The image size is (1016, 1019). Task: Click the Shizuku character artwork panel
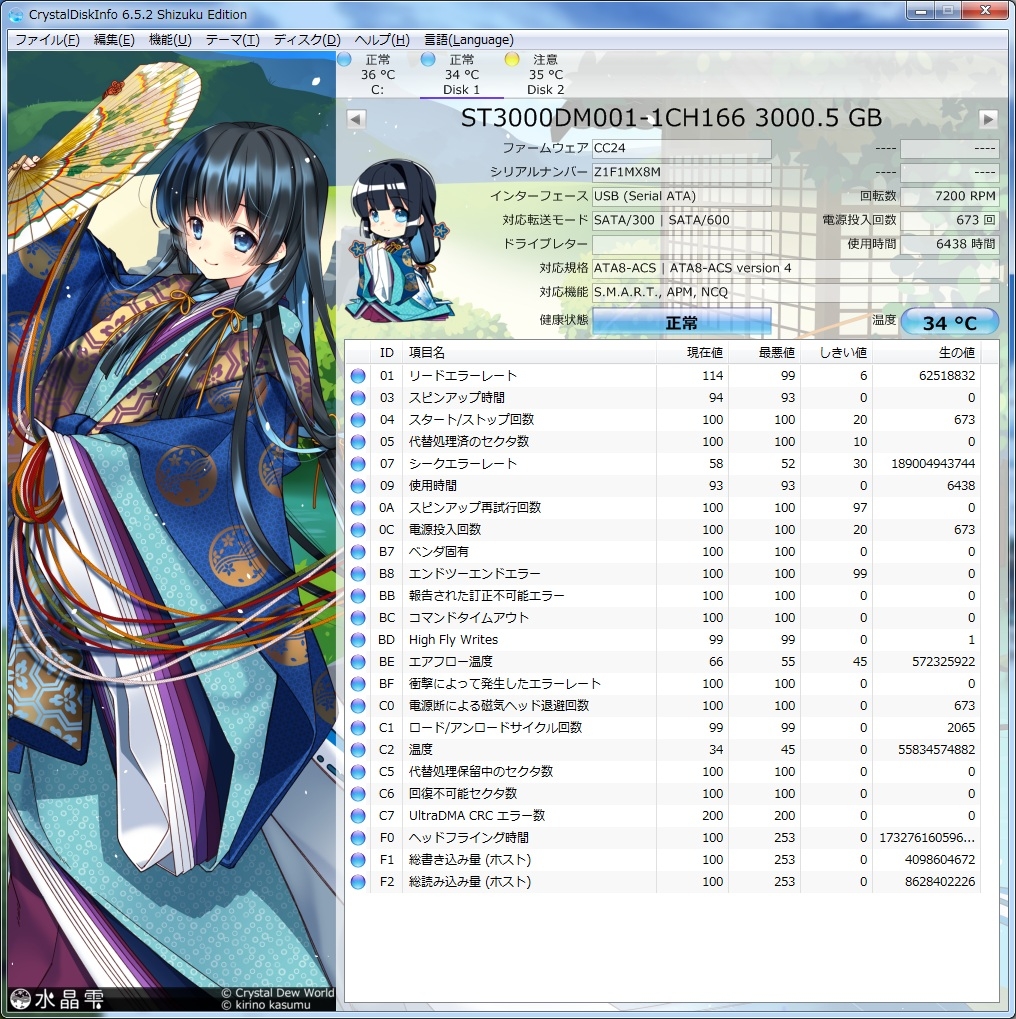(172, 532)
